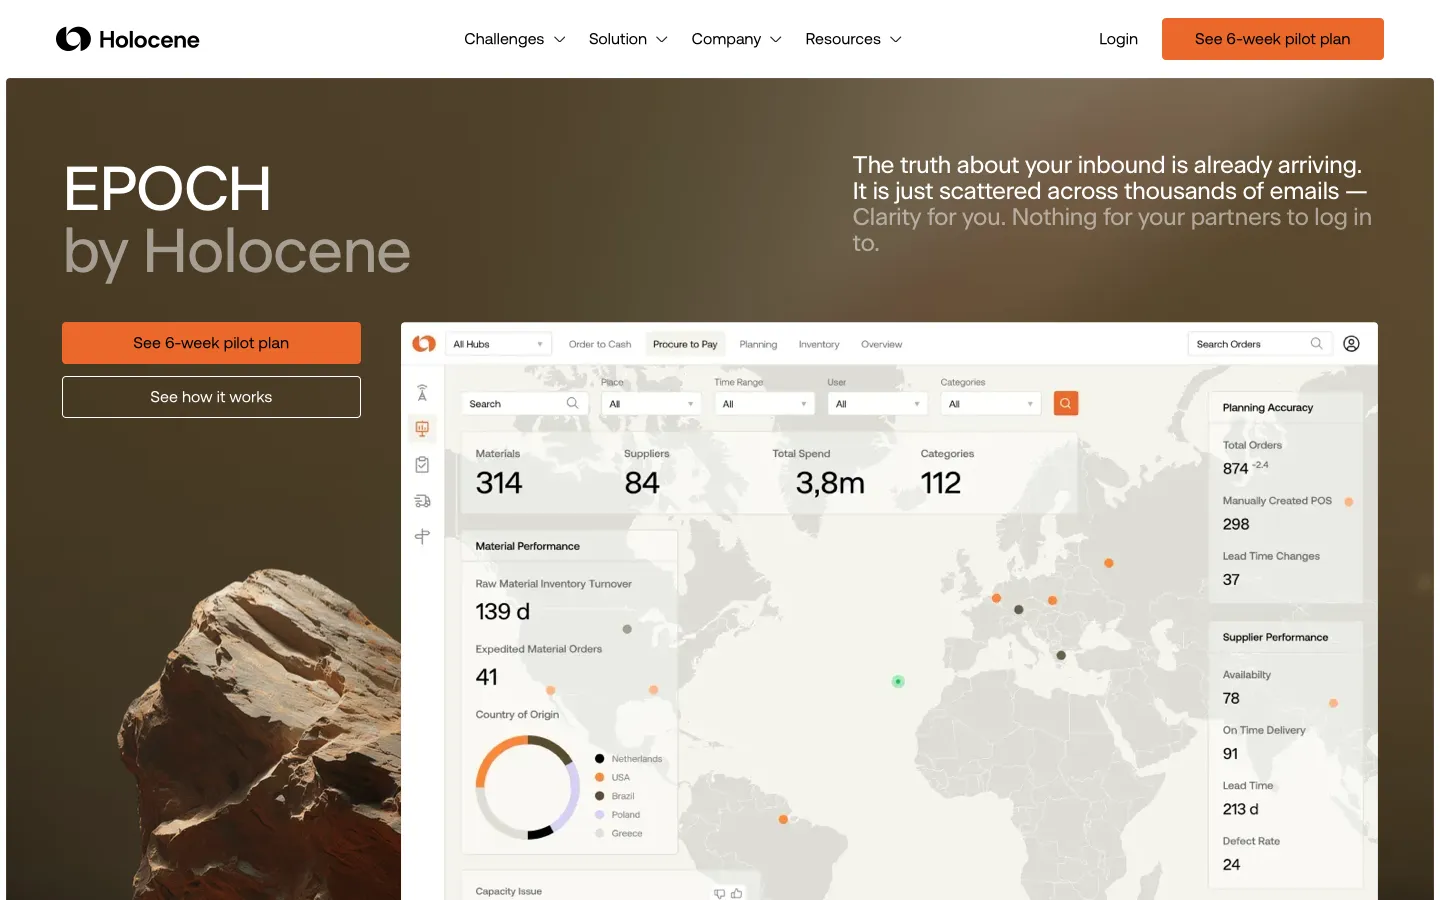
Task: Click the Categories value 112
Action: 941,483
